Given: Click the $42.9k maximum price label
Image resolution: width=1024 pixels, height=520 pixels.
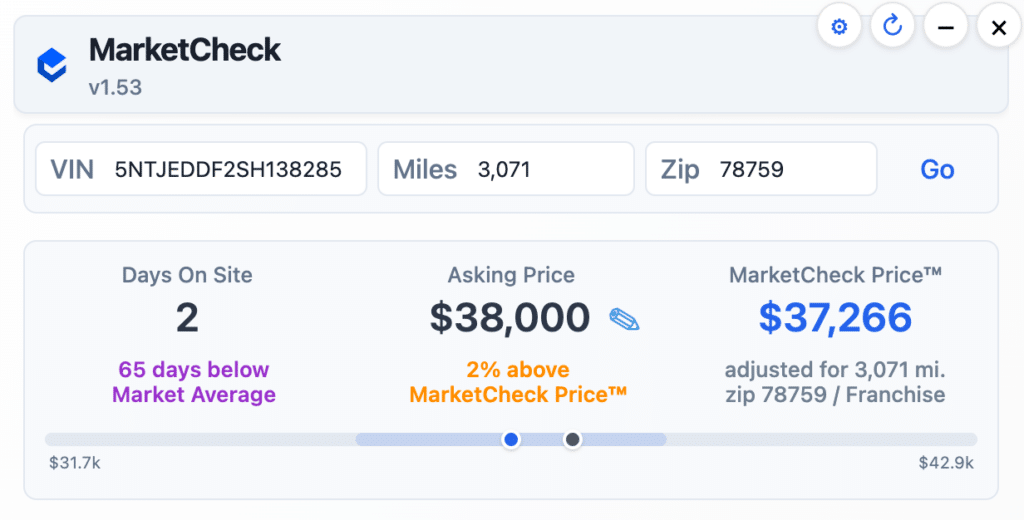Looking at the screenshot, I should point(946,463).
